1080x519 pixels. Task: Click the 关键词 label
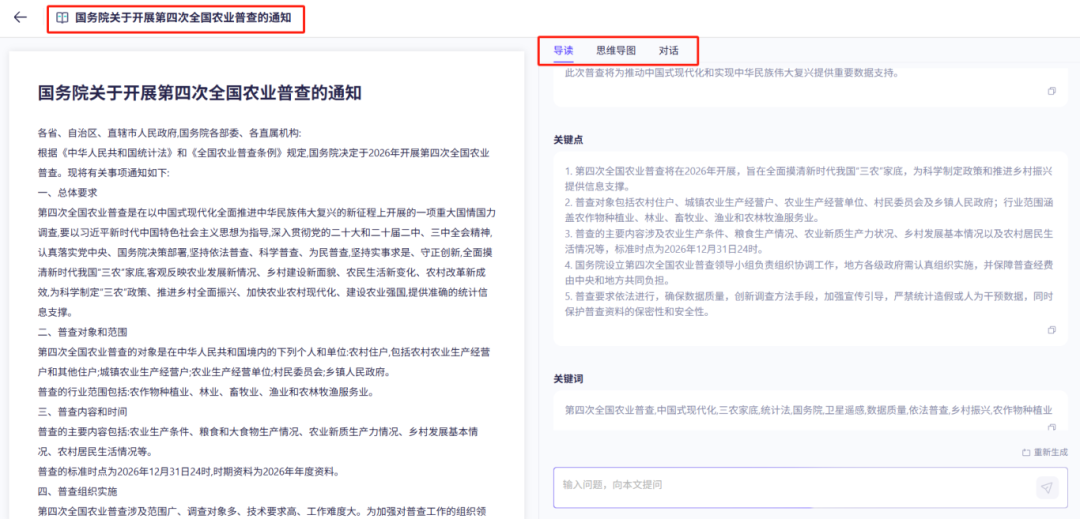pyautogui.click(x=569, y=379)
